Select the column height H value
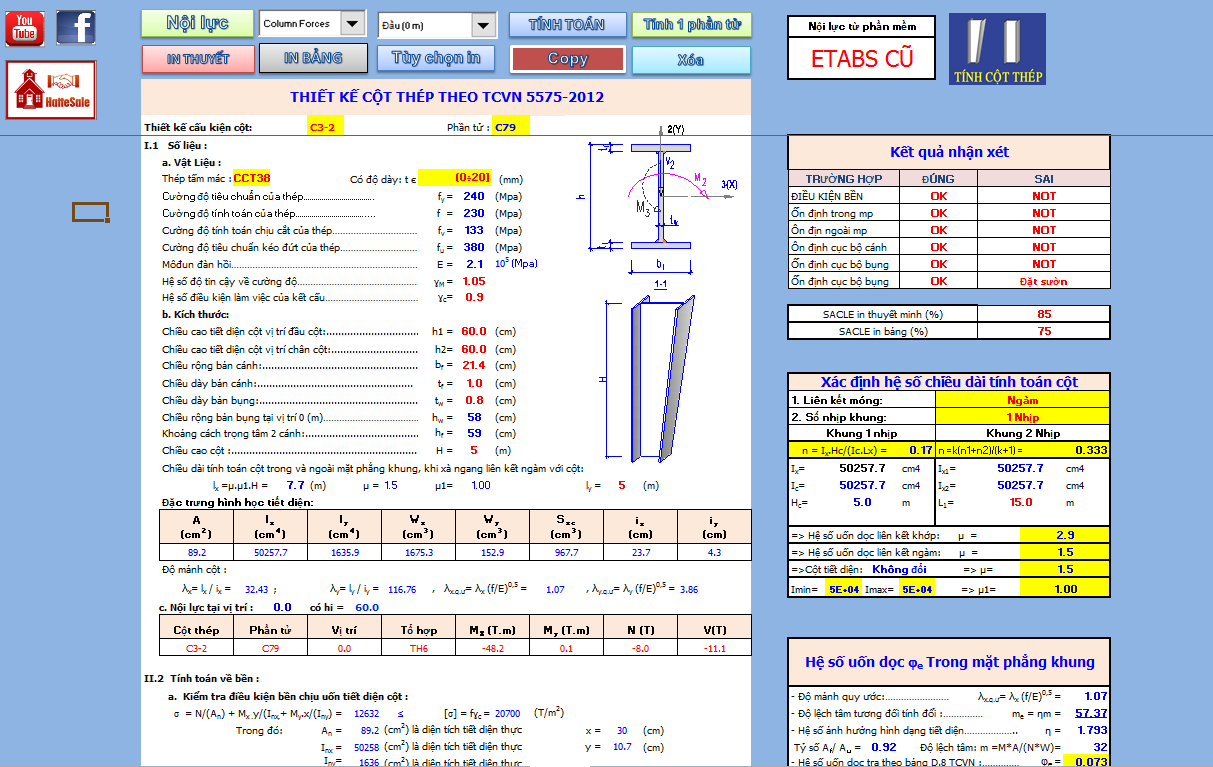1213x767 pixels. (x=474, y=450)
